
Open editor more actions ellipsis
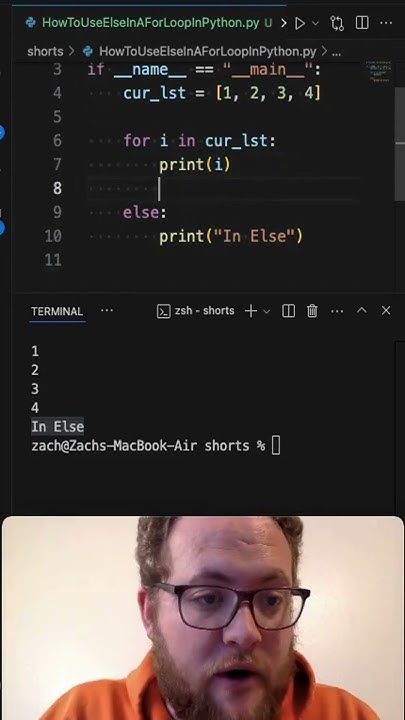(x=386, y=22)
